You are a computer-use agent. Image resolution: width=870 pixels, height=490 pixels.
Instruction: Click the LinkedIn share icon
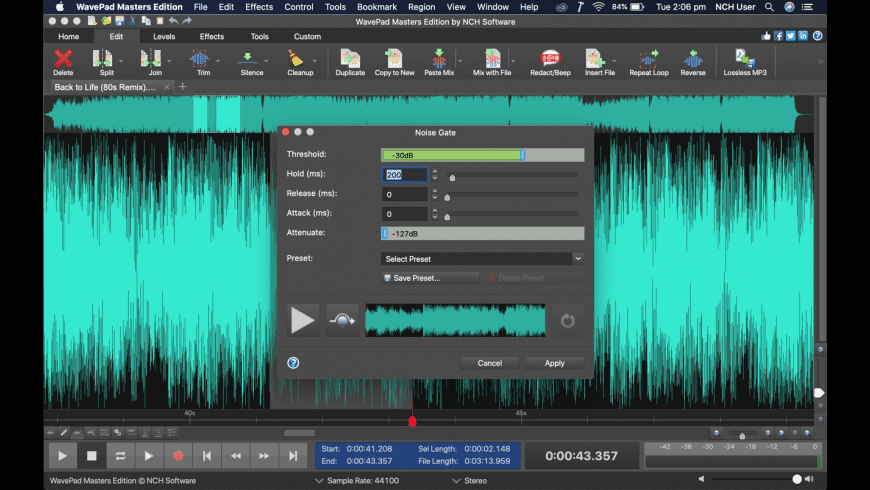803,36
